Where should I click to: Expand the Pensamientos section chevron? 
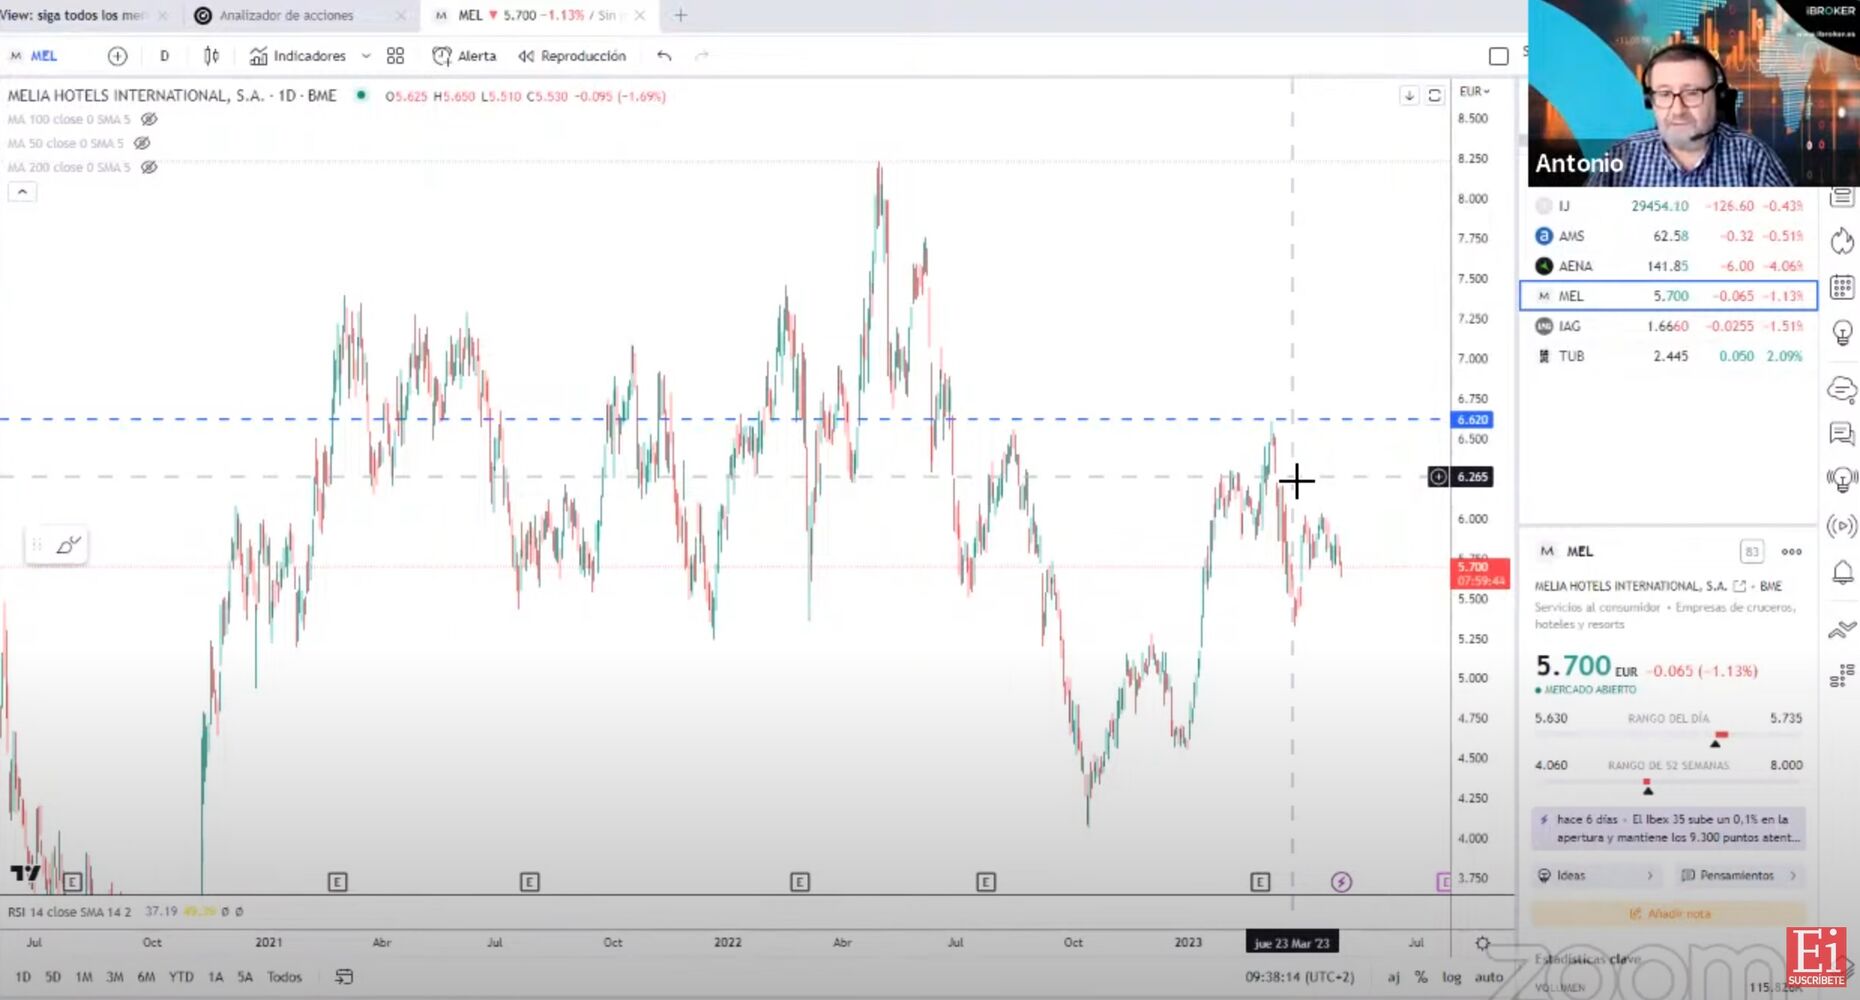tap(1793, 876)
